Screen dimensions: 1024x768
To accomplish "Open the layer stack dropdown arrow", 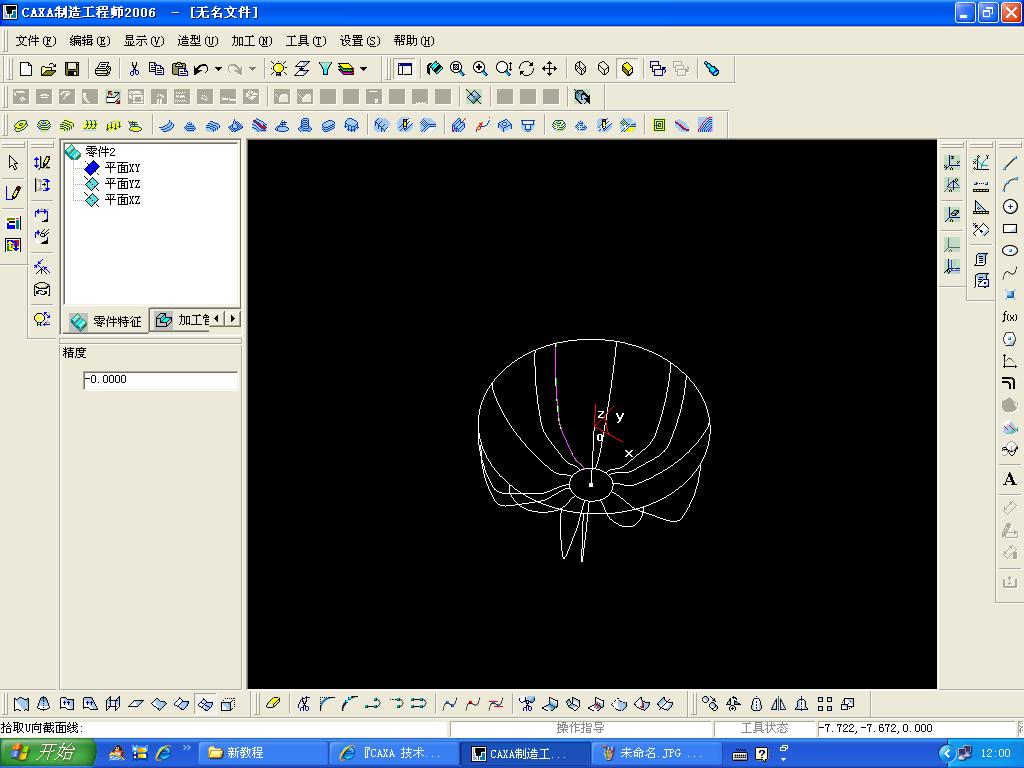I will (x=364, y=69).
